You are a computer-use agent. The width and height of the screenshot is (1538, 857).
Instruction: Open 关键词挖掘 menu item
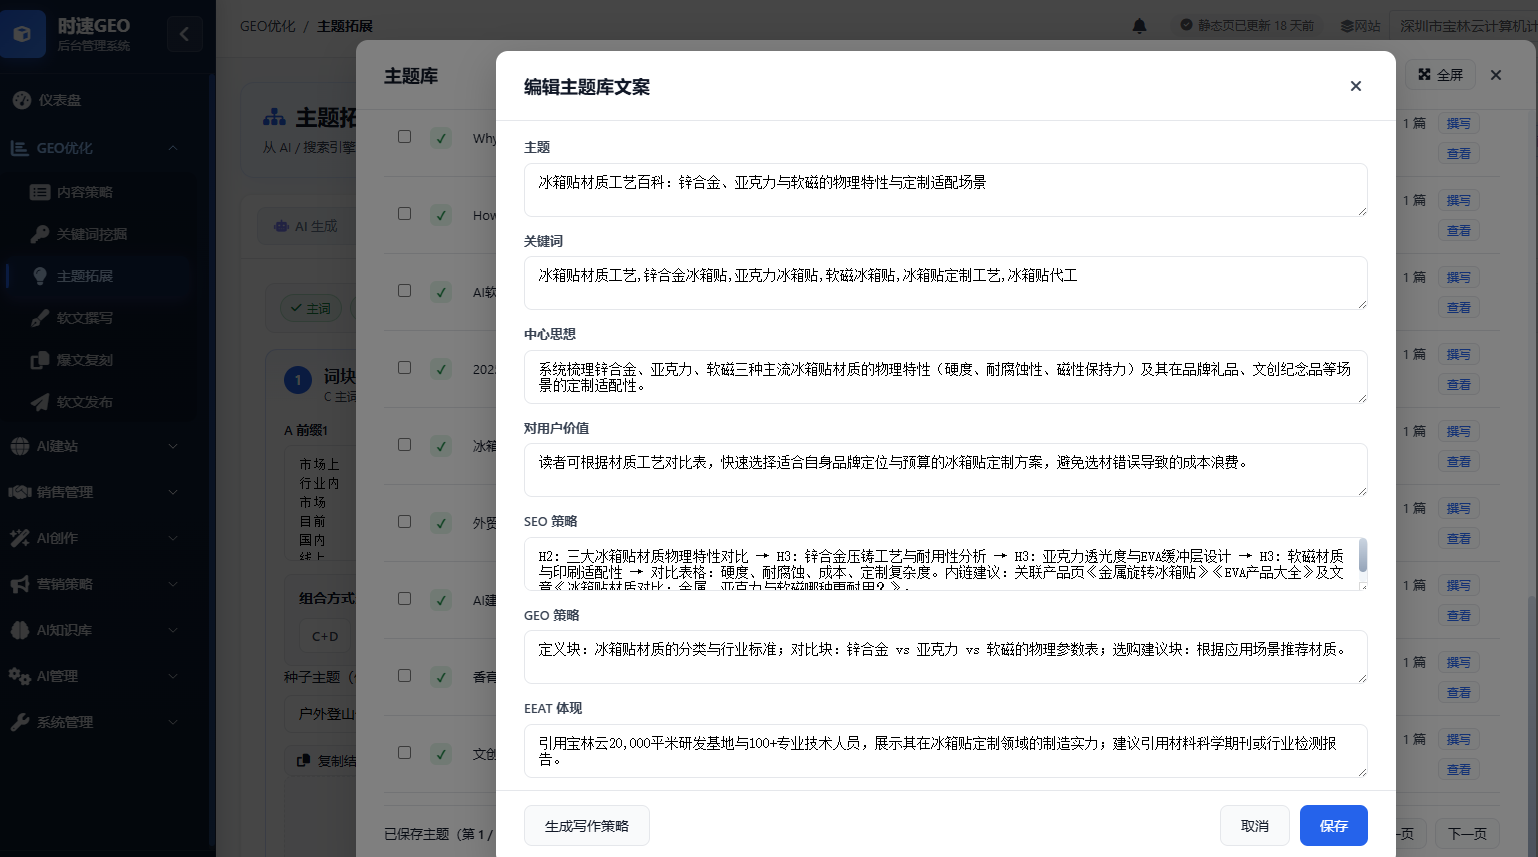tap(92, 234)
